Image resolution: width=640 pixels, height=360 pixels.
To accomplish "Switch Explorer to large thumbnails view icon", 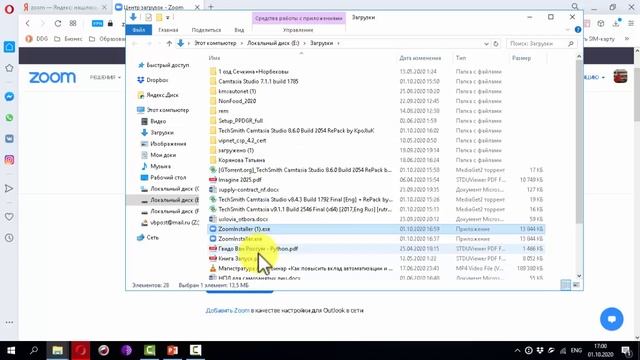I will click(x=576, y=284).
